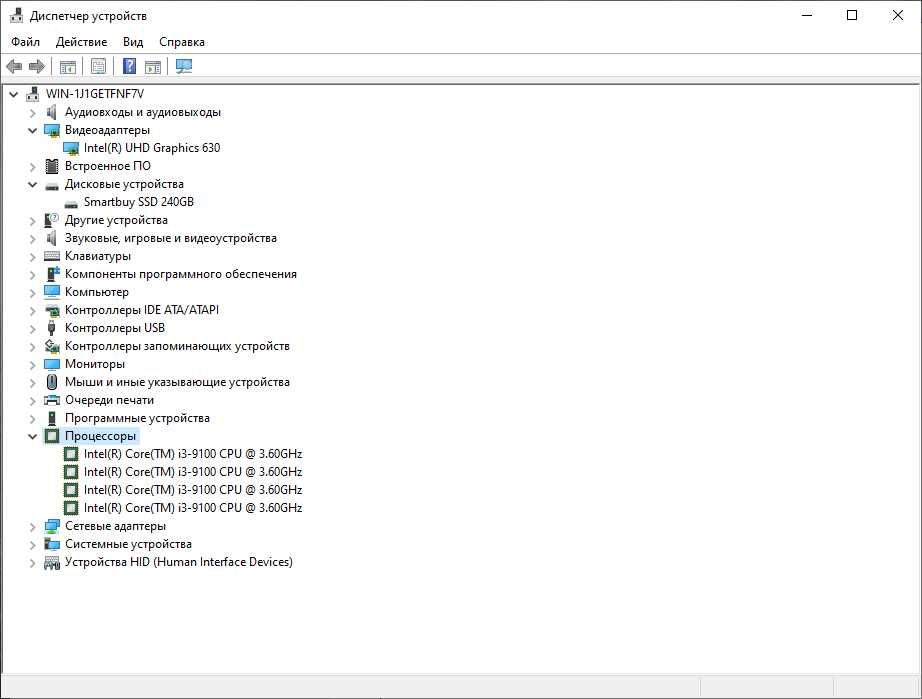Click the keyboard icon of Клавиатуры
922x699 pixels.
tap(52, 256)
